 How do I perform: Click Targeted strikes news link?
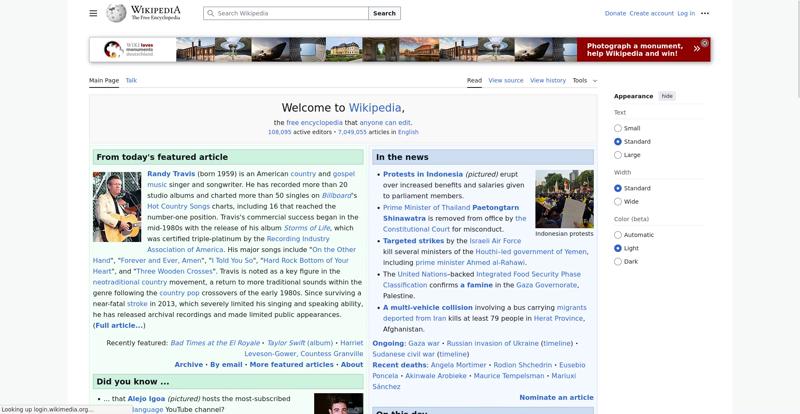point(414,241)
